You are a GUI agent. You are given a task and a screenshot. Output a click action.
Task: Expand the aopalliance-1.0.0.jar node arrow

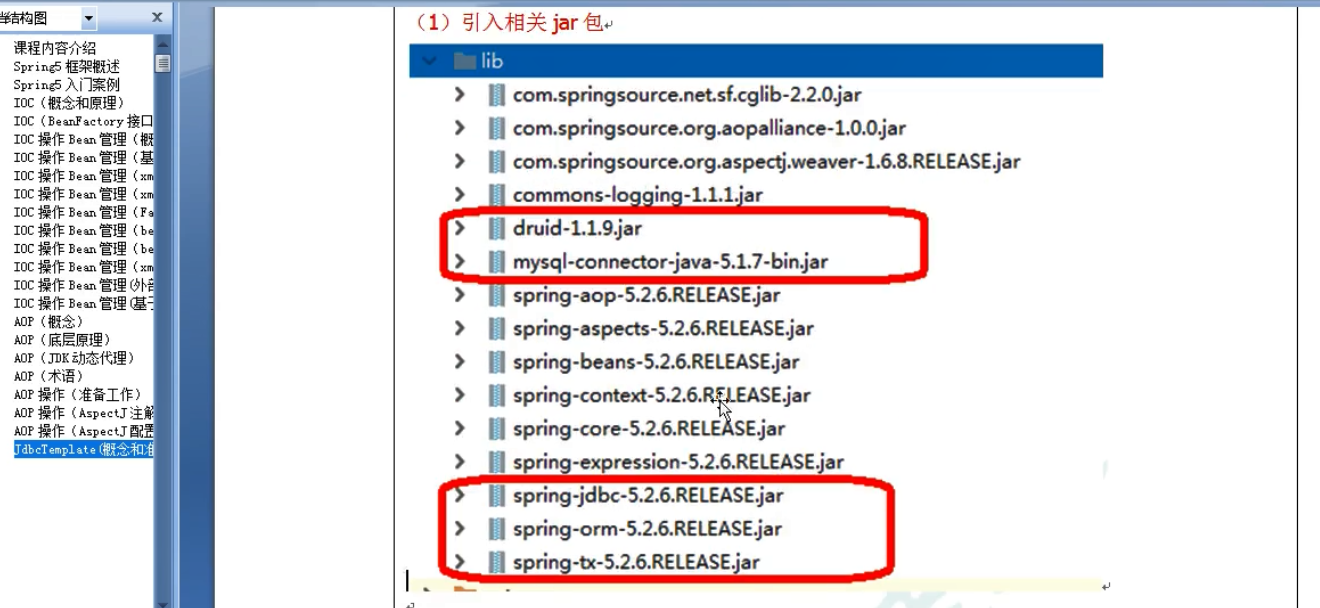[460, 128]
